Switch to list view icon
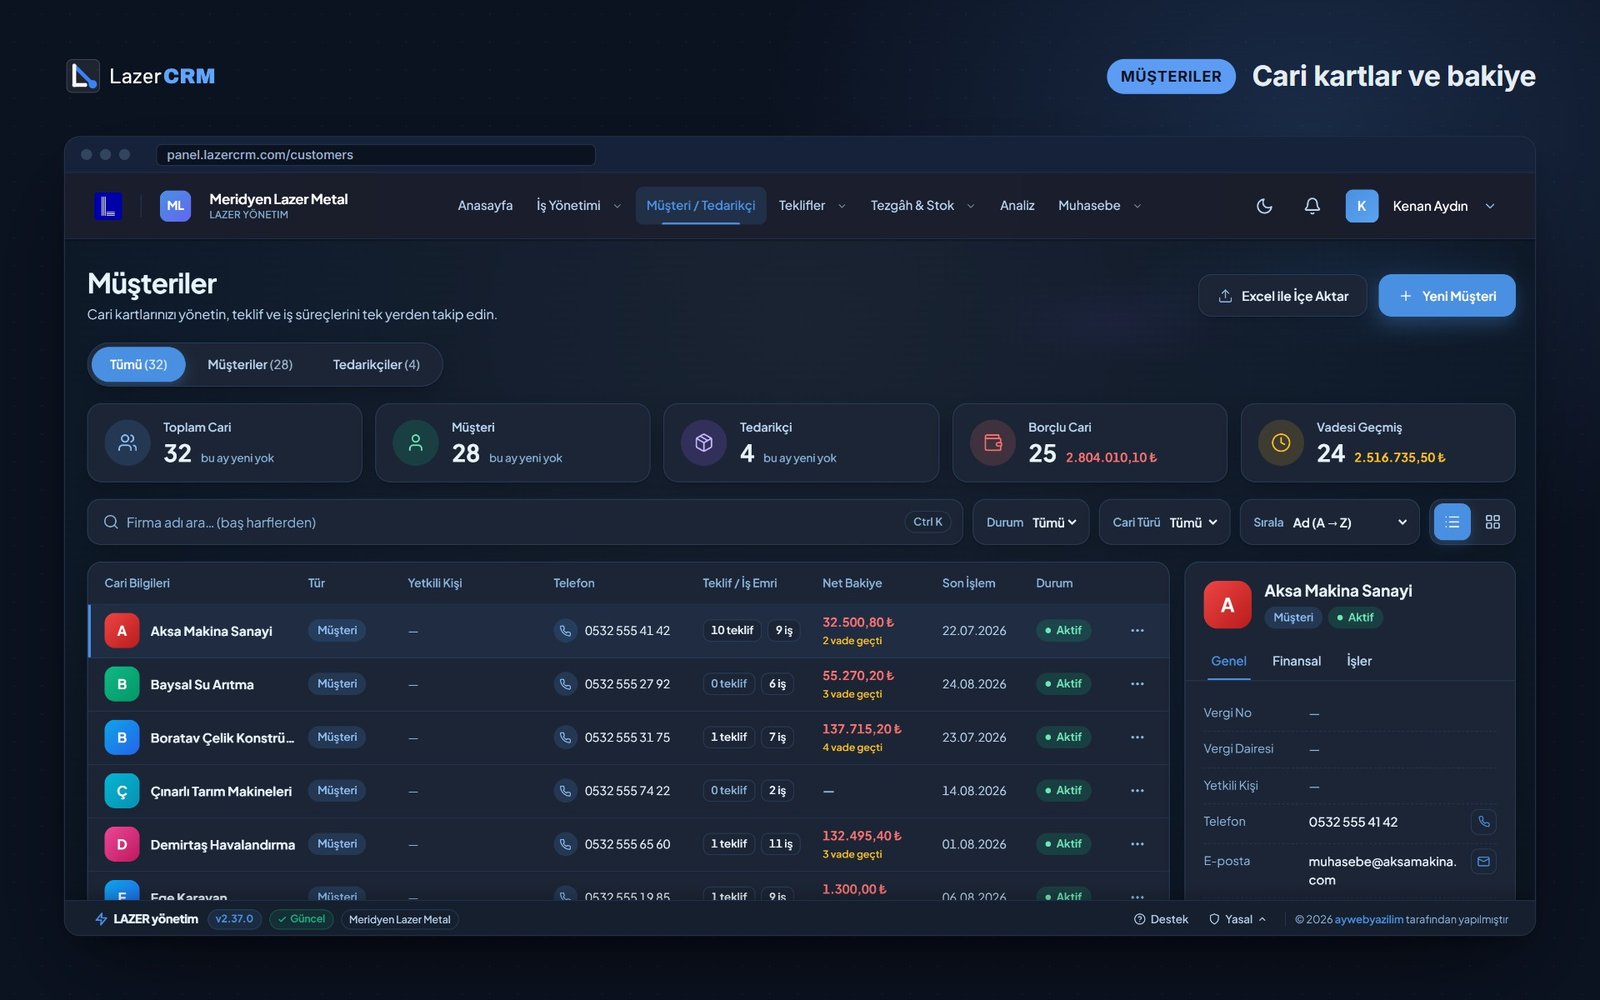This screenshot has width=1600, height=1000. (x=1452, y=522)
